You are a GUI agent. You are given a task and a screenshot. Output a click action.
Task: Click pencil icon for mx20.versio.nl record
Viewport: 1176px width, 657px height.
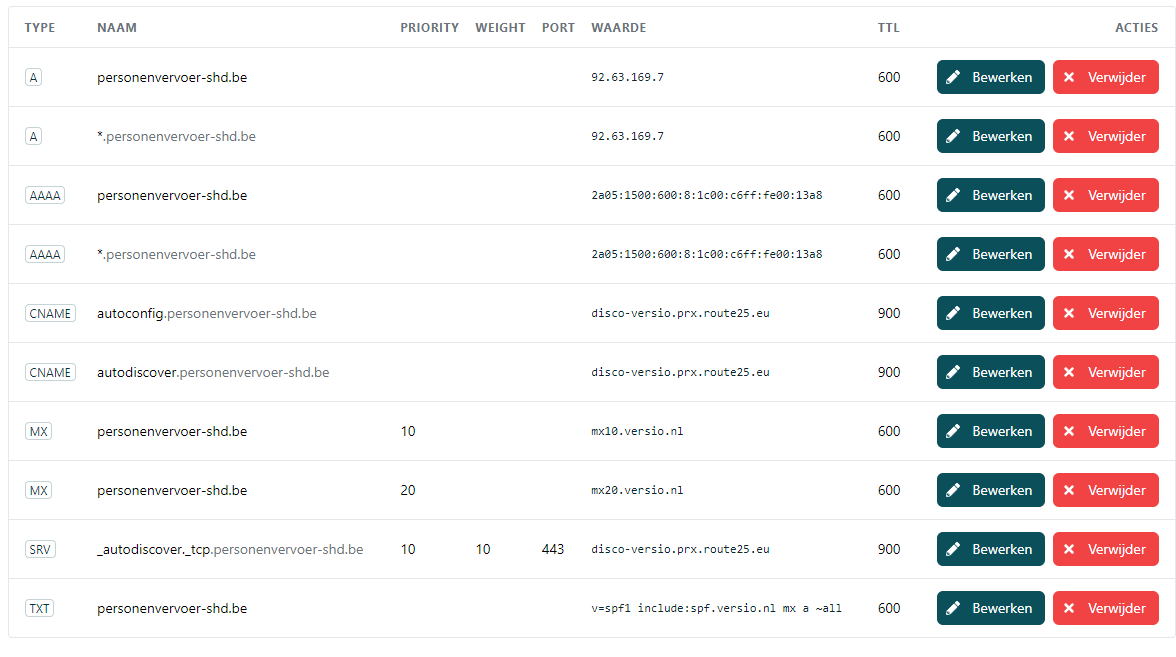(953, 490)
